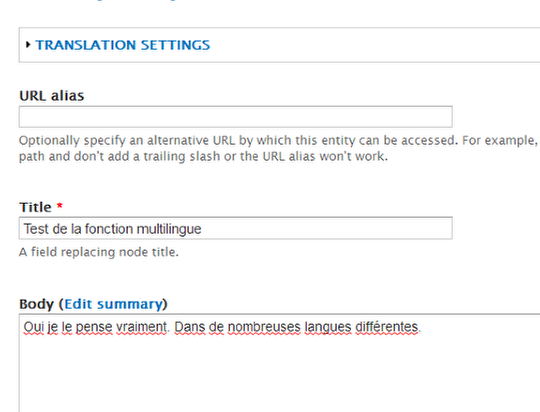540x412 pixels.
Task: Click the underlined word 'Oui' in Body
Action: click(x=34, y=327)
